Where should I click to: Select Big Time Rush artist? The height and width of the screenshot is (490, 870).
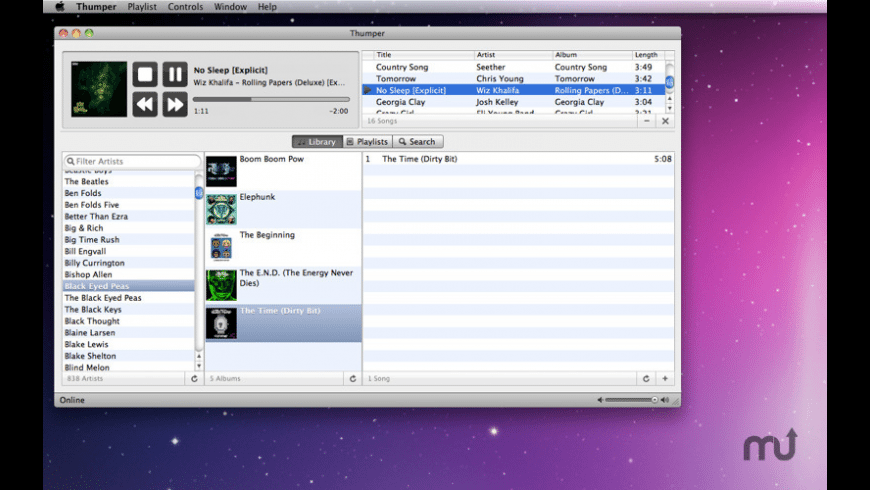click(129, 240)
